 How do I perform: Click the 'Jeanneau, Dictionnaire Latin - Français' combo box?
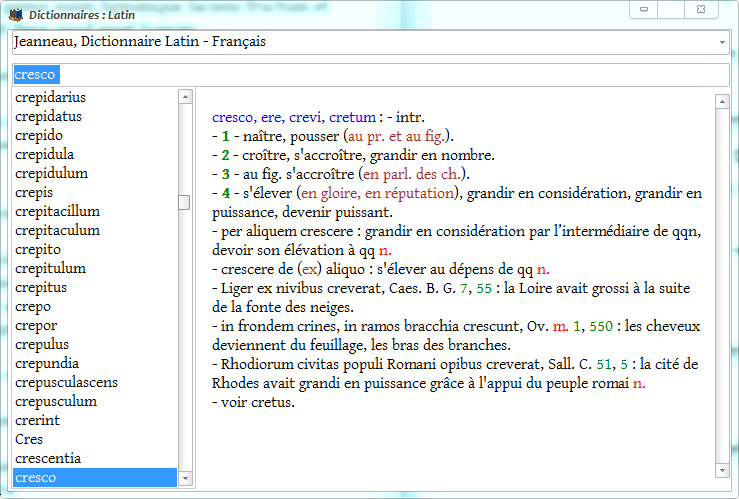point(370,42)
